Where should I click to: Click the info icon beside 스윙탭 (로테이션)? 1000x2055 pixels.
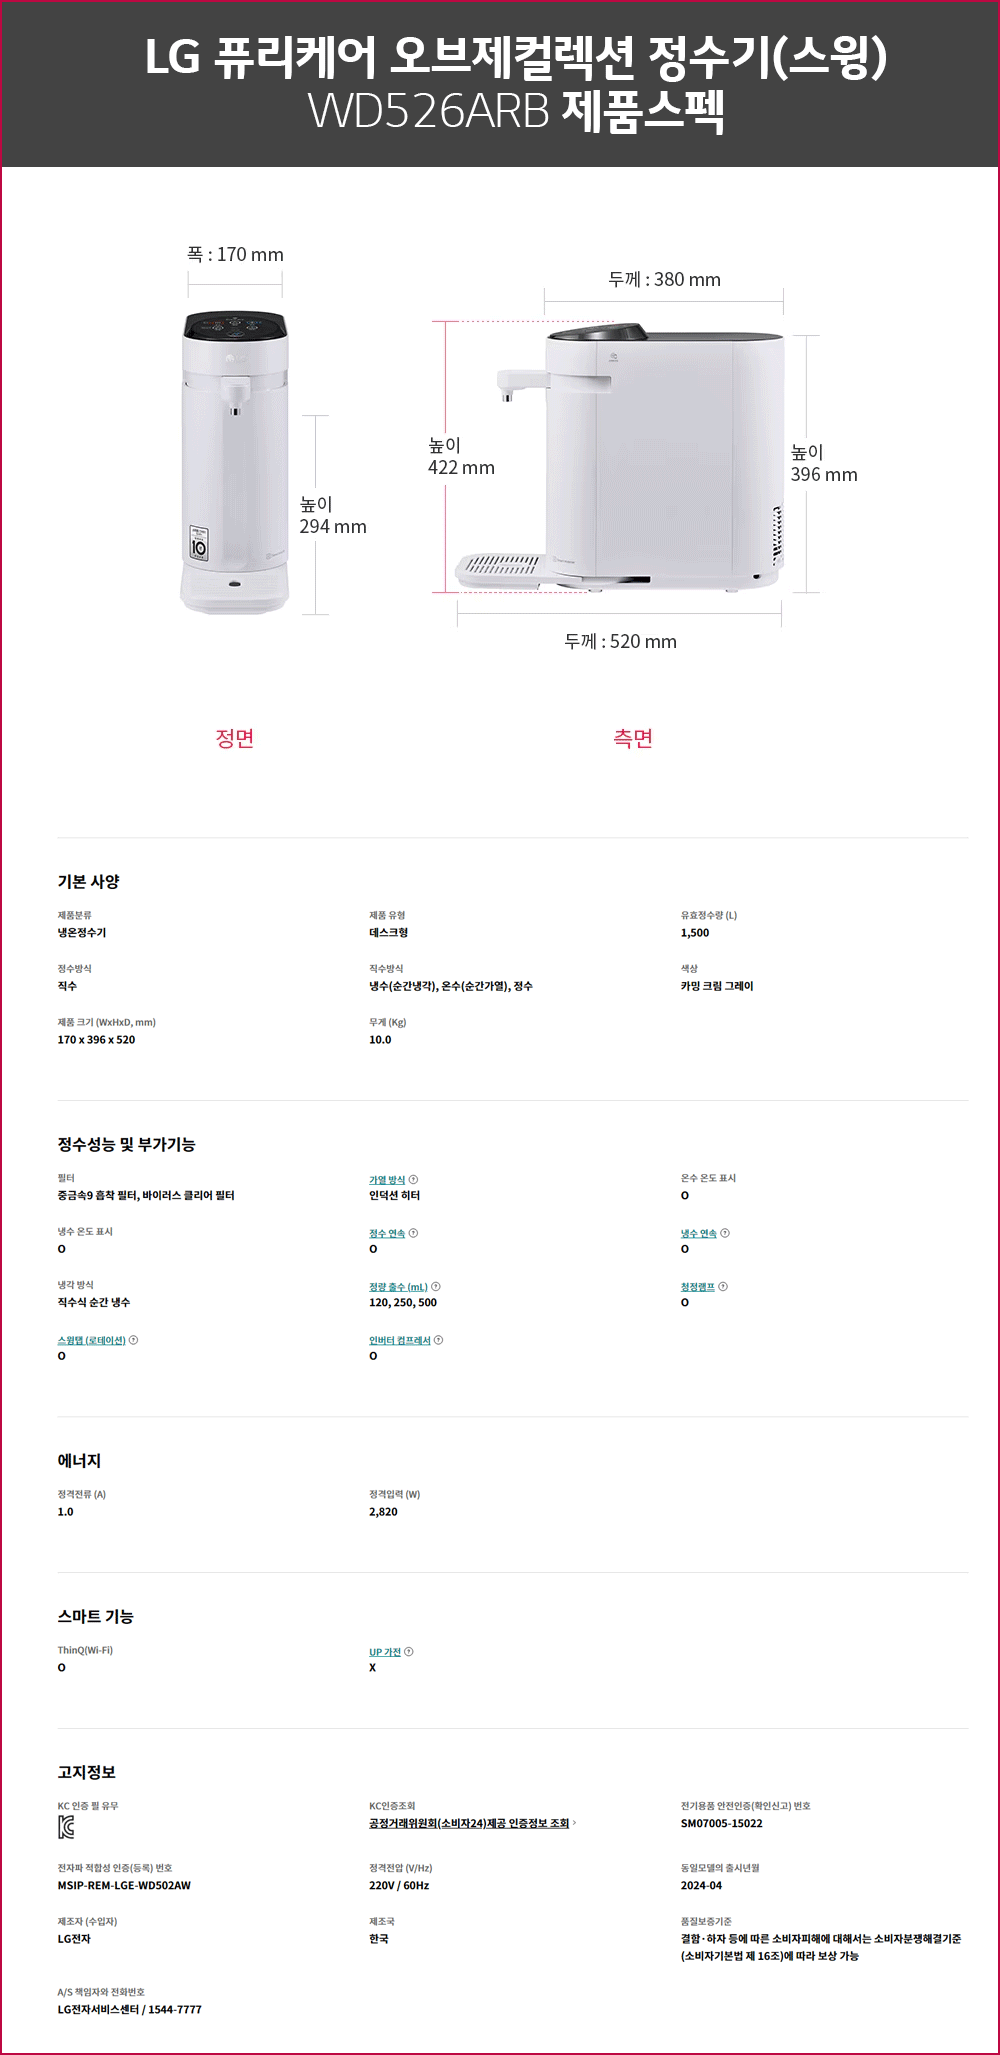pos(134,1340)
